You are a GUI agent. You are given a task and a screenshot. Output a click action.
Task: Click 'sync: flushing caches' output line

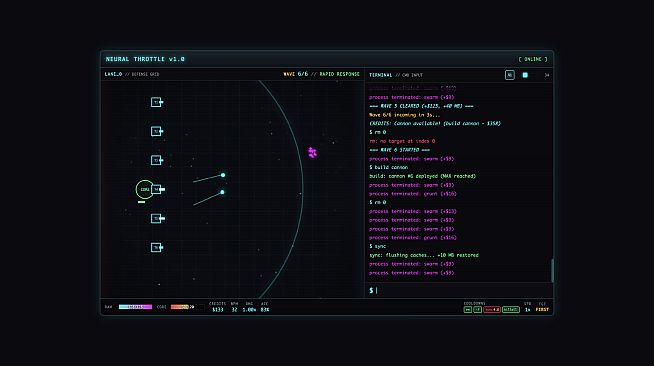424,255
